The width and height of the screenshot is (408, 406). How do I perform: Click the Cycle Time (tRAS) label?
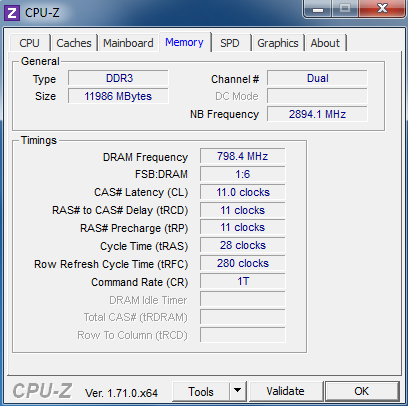[144, 246]
